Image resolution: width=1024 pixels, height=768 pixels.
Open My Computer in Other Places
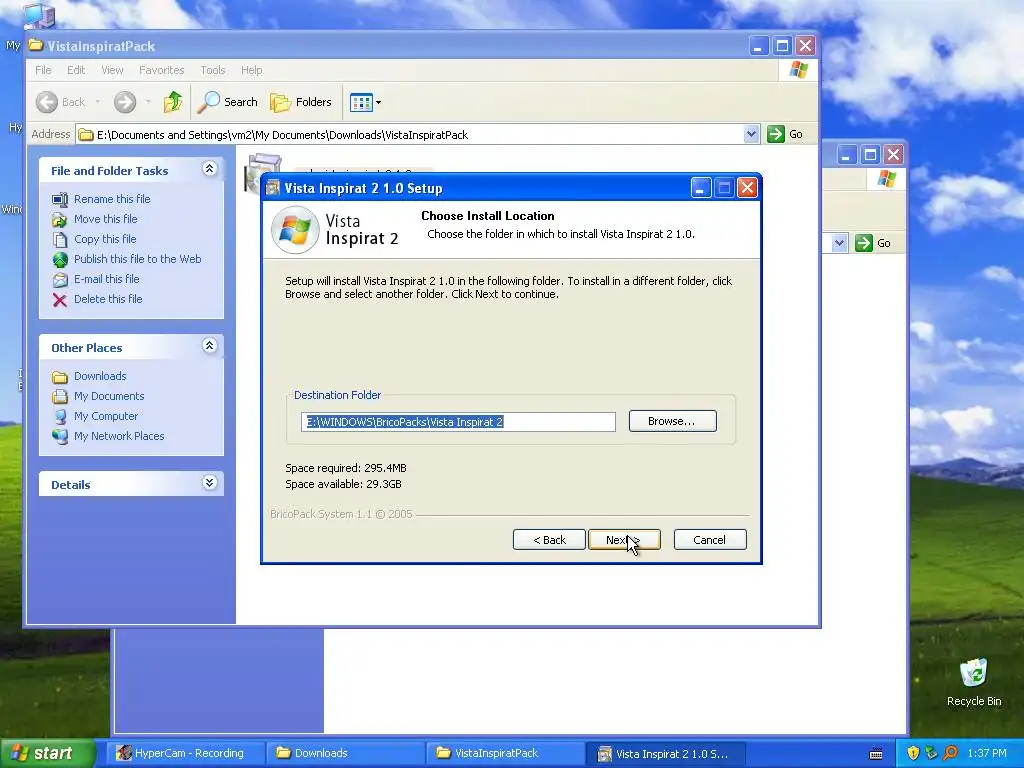(x=106, y=416)
